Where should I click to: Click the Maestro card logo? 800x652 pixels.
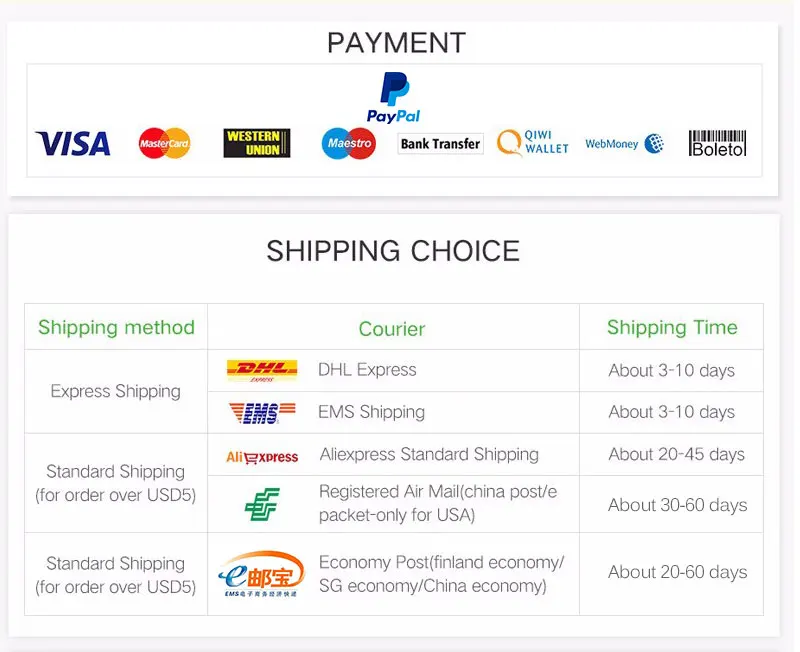point(349,143)
